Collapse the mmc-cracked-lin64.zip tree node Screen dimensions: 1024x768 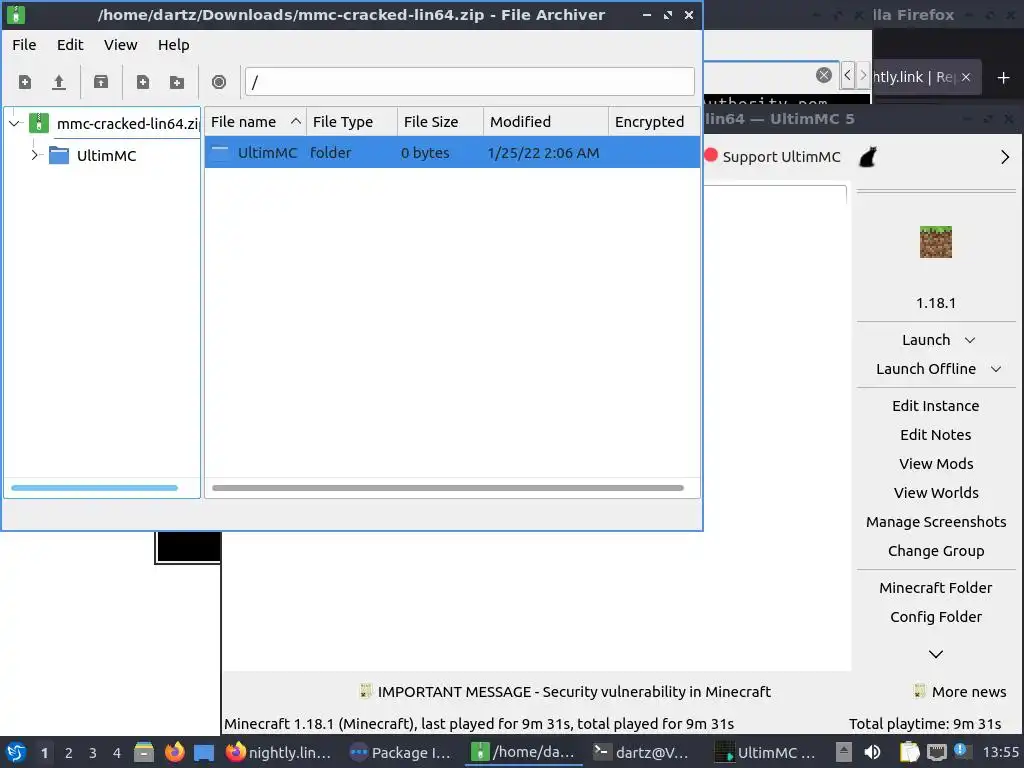(x=14, y=123)
